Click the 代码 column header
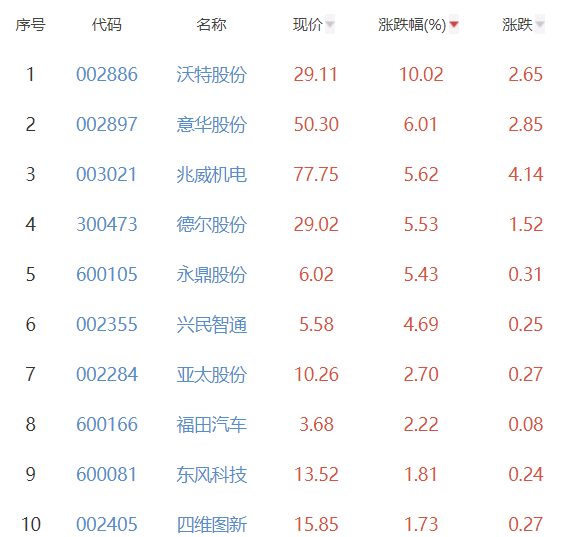574x537 pixels. click(x=107, y=25)
